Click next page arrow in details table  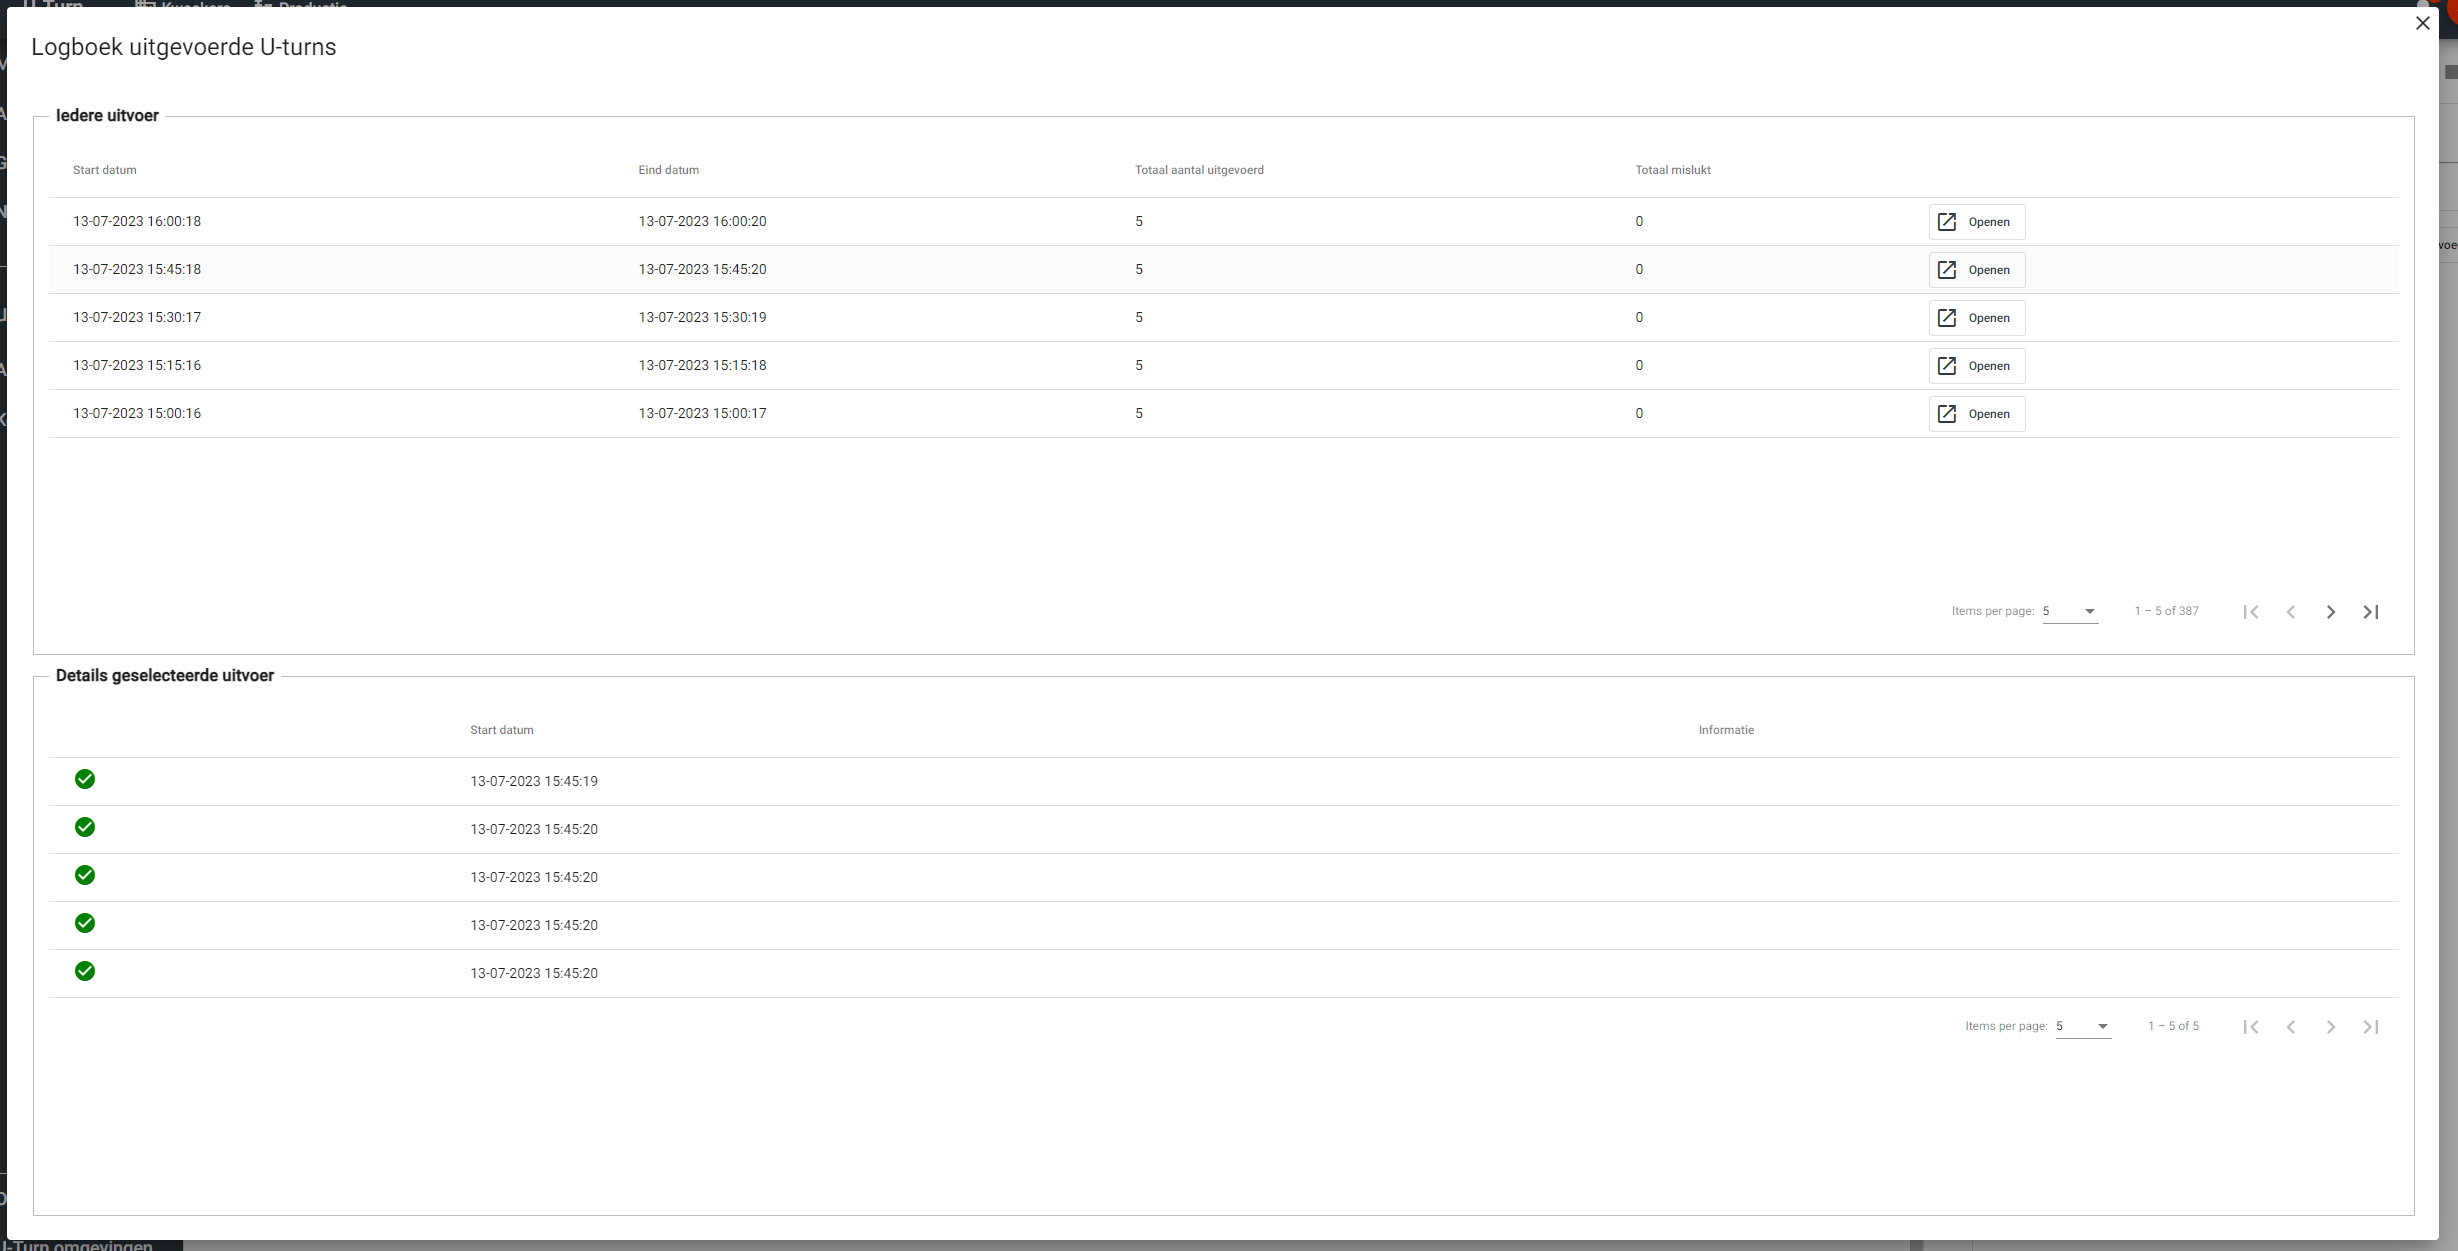2330,1027
